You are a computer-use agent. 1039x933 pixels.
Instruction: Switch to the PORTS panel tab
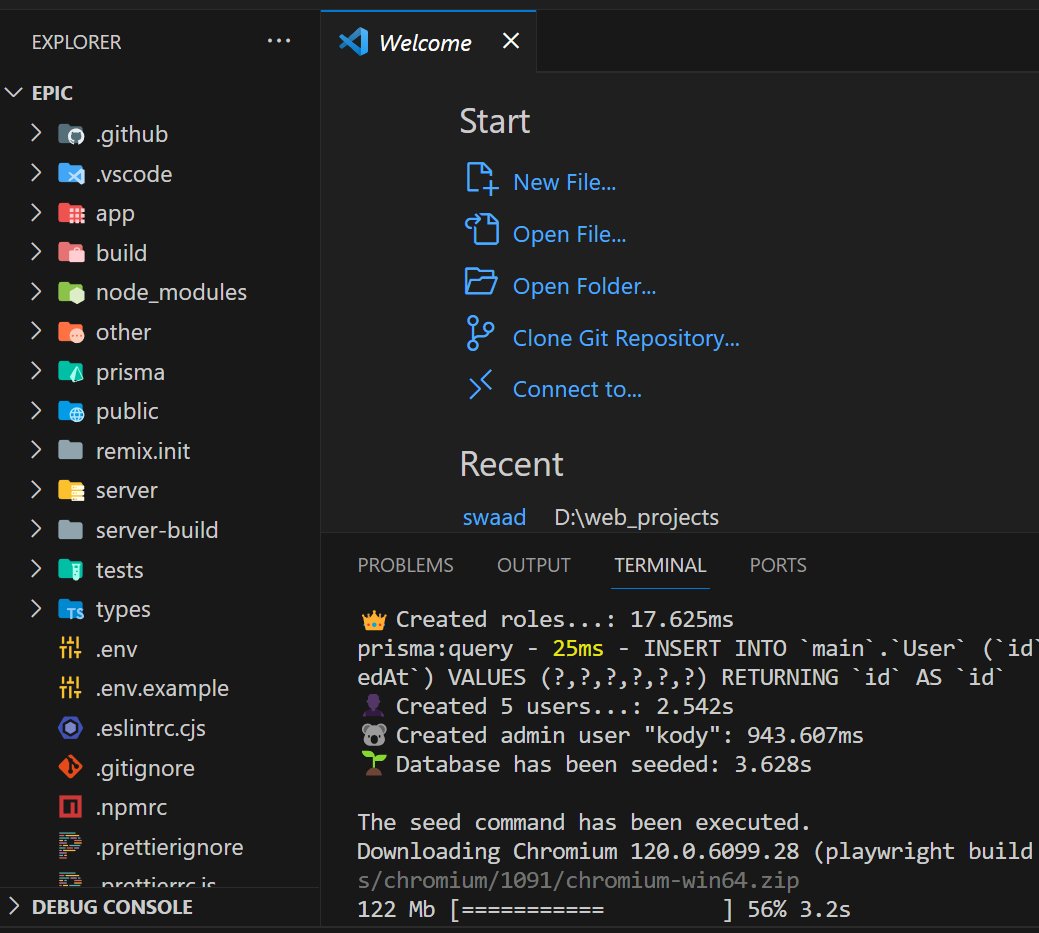point(778,565)
